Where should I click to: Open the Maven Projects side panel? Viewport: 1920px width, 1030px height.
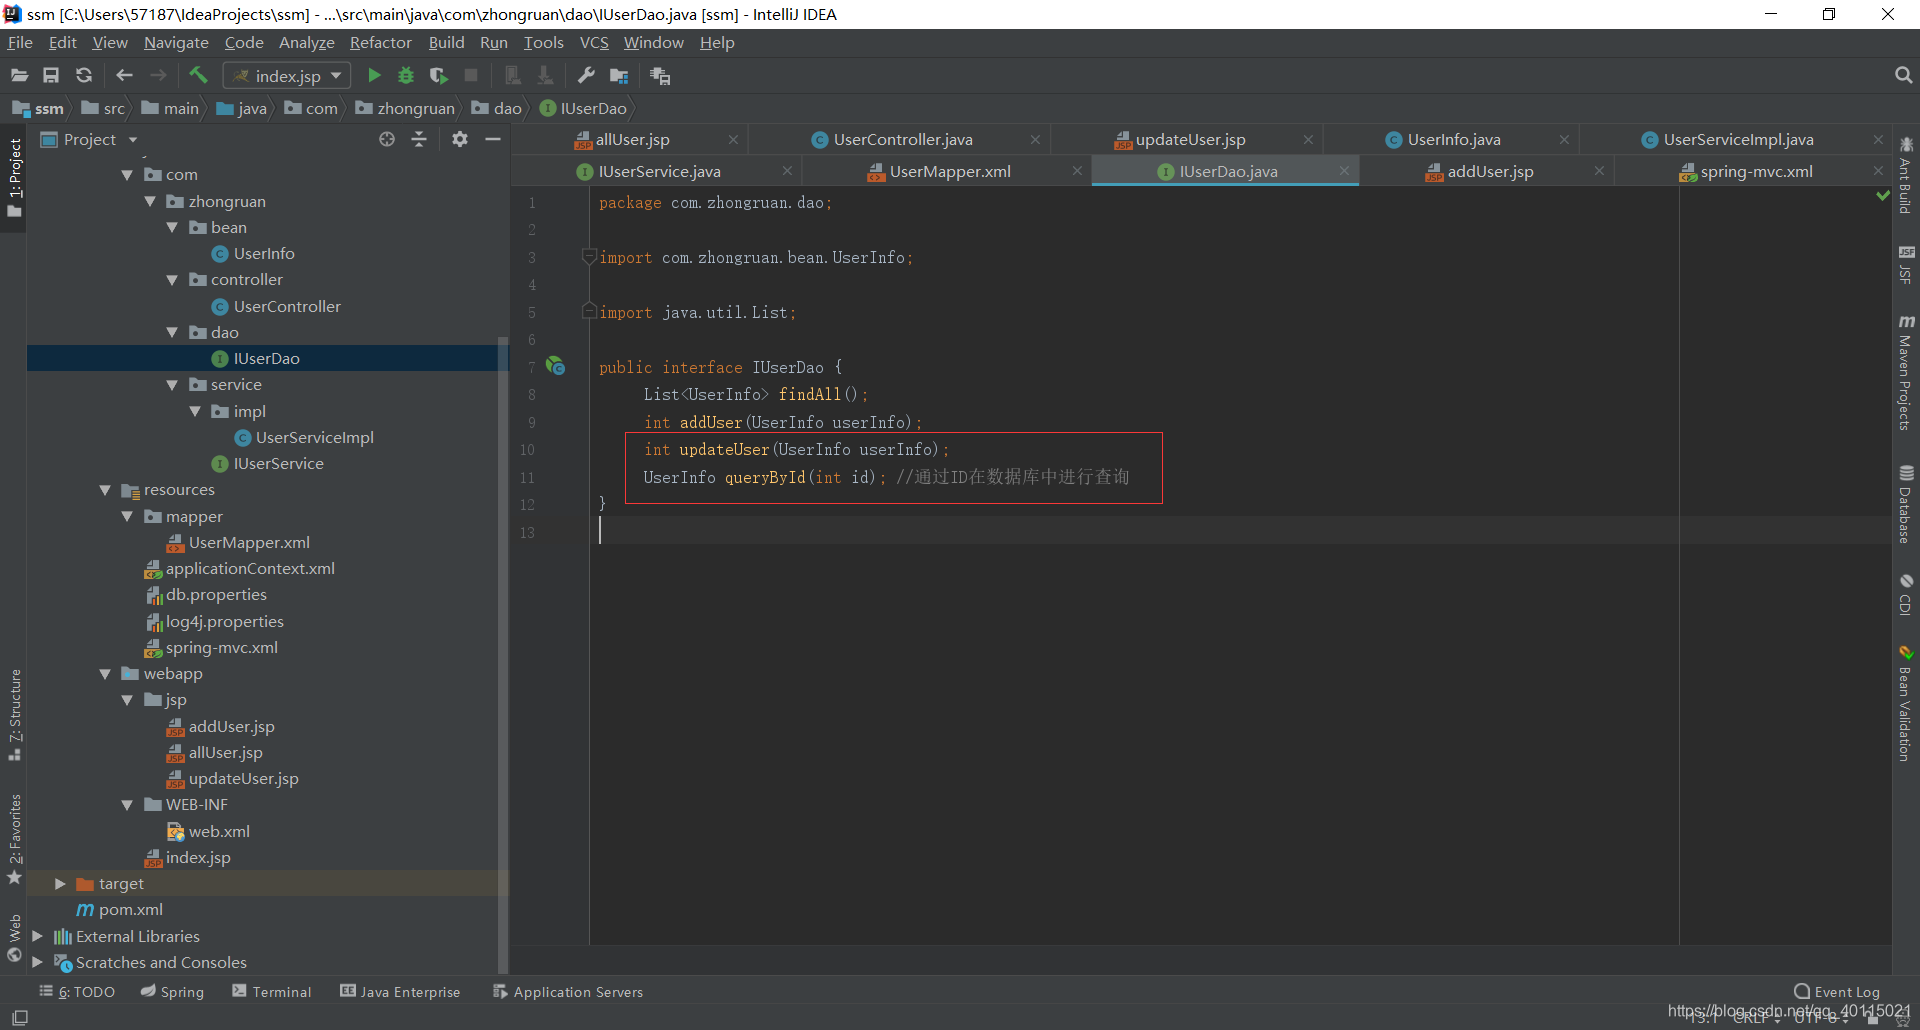(x=1906, y=373)
